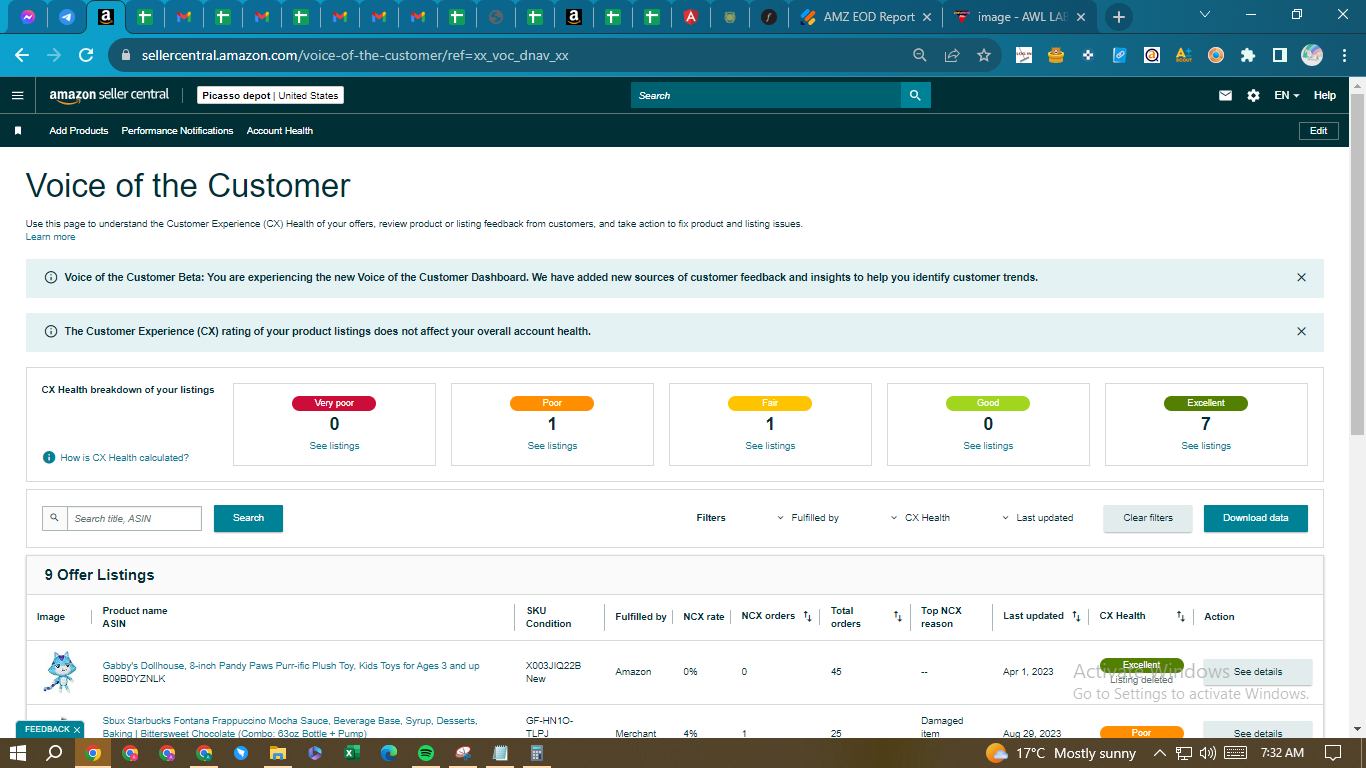The image size is (1366, 768).
Task: Go back with the browser back arrow
Action: 22,55
